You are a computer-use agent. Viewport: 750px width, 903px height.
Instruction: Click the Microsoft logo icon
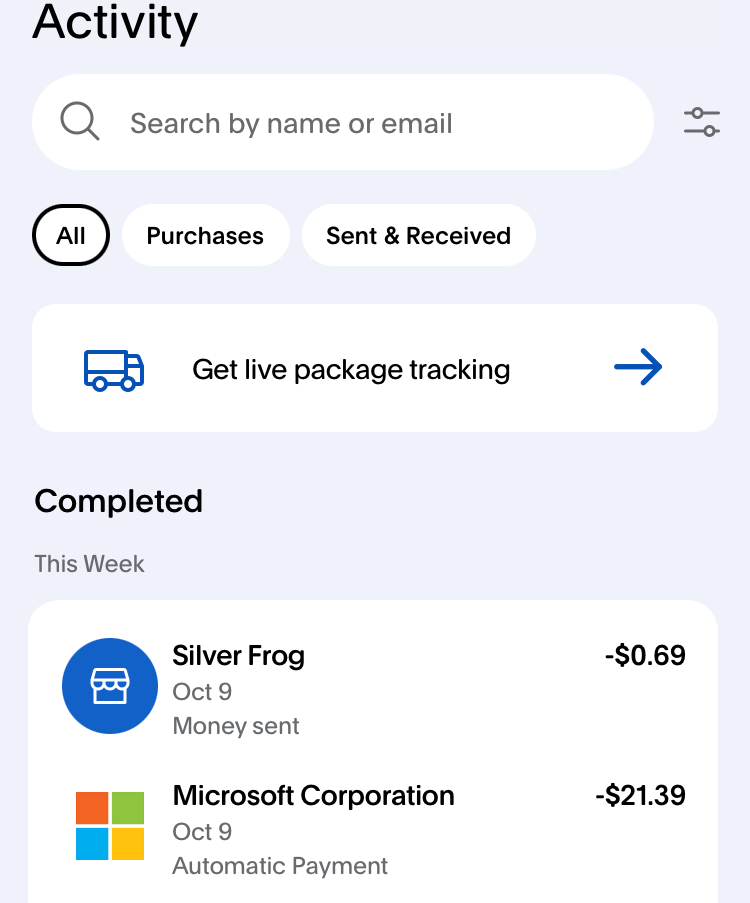coord(110,826)
